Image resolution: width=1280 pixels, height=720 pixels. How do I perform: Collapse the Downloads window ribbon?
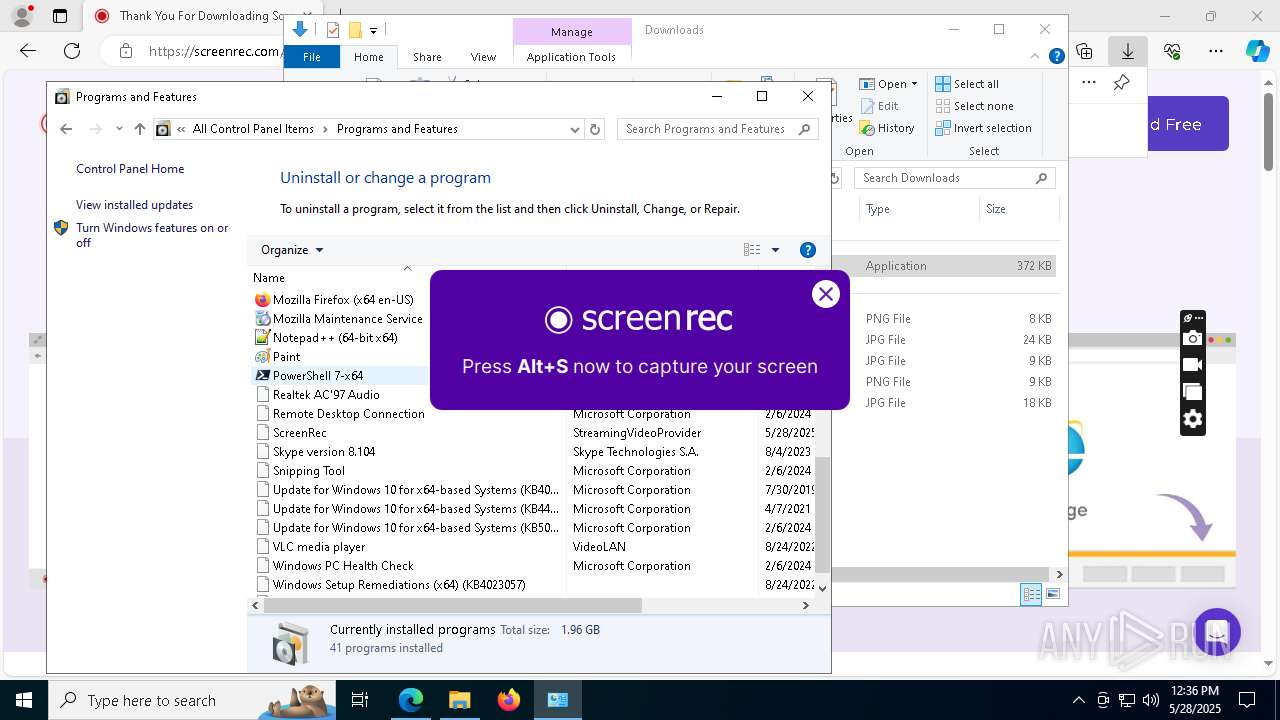coord(1036,57)
